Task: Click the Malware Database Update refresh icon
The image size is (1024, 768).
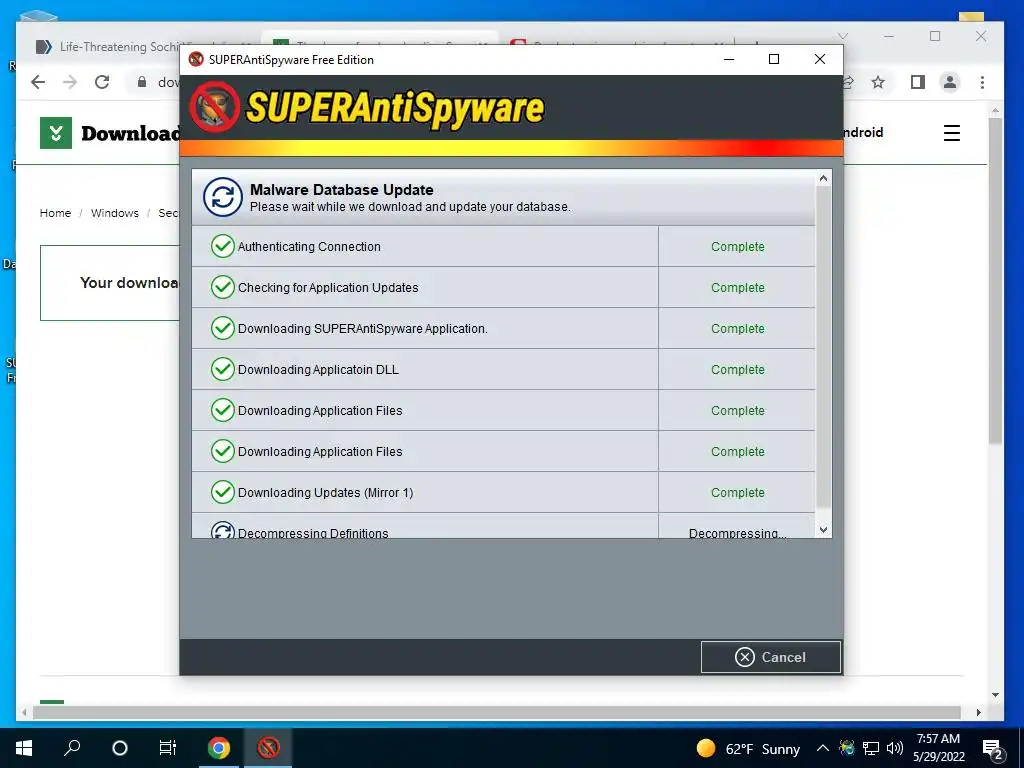Action: click(223, 197)
